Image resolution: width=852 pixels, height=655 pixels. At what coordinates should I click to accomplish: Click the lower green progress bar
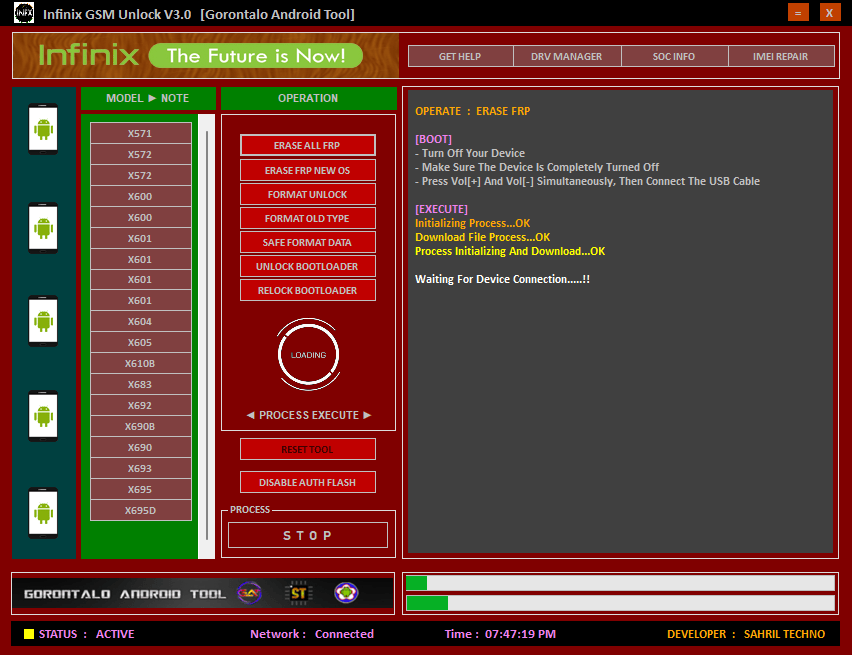click(x=620, y=603)
